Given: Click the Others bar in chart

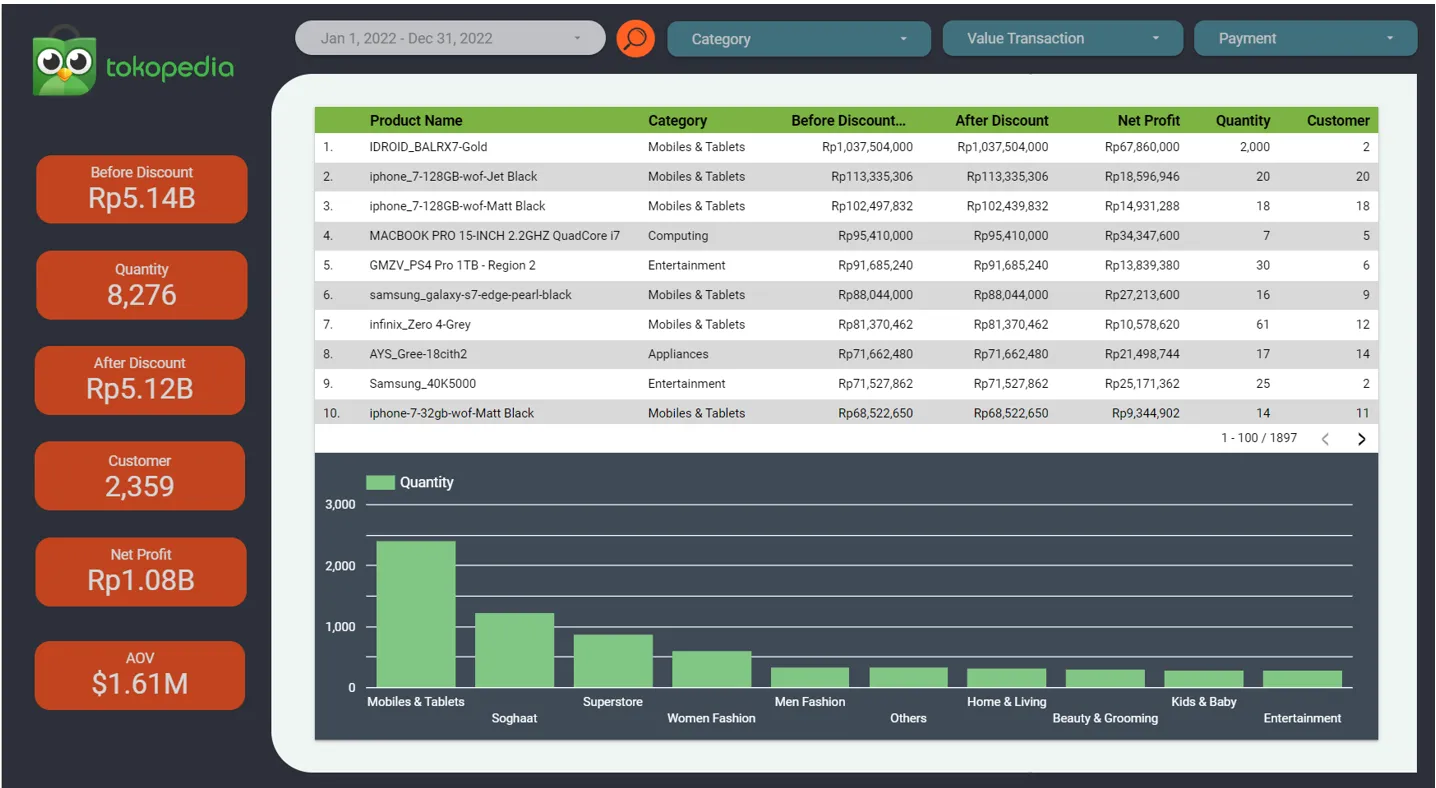Looking at the screenshot, I should pyautogui.click(x=908, y=678).
